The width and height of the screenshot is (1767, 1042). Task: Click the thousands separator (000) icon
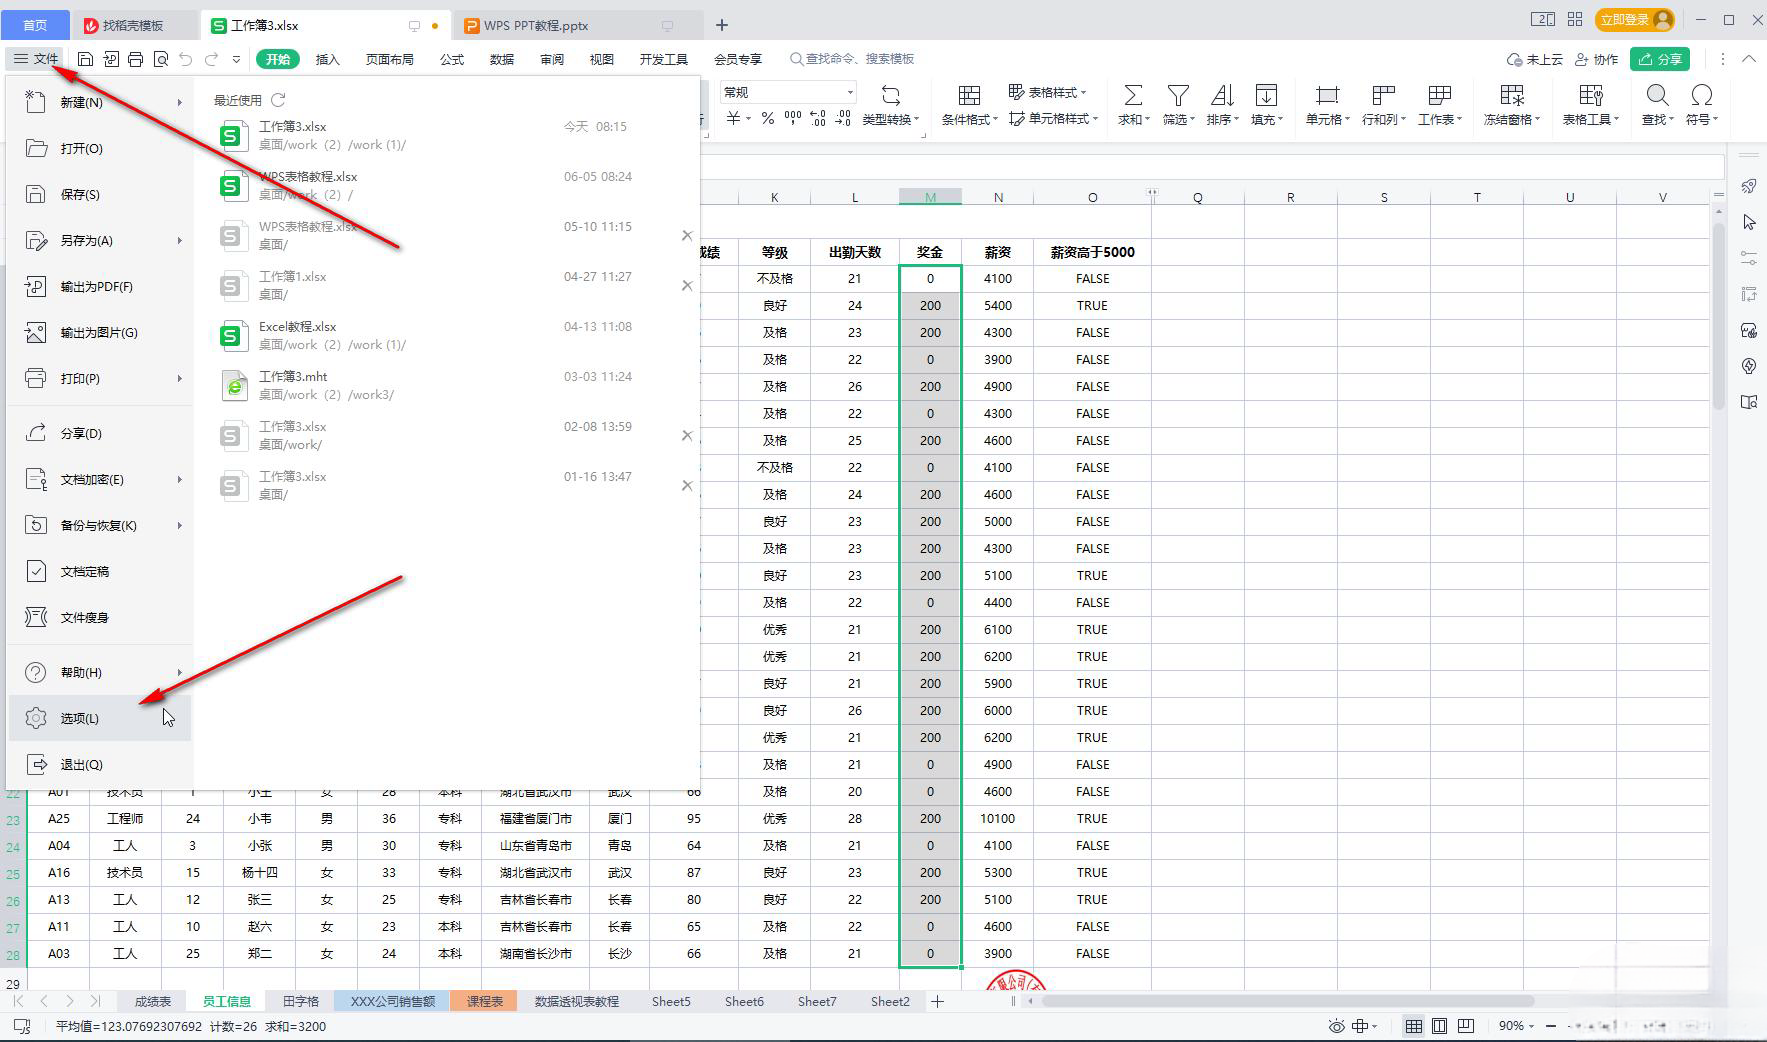(793, 119)
